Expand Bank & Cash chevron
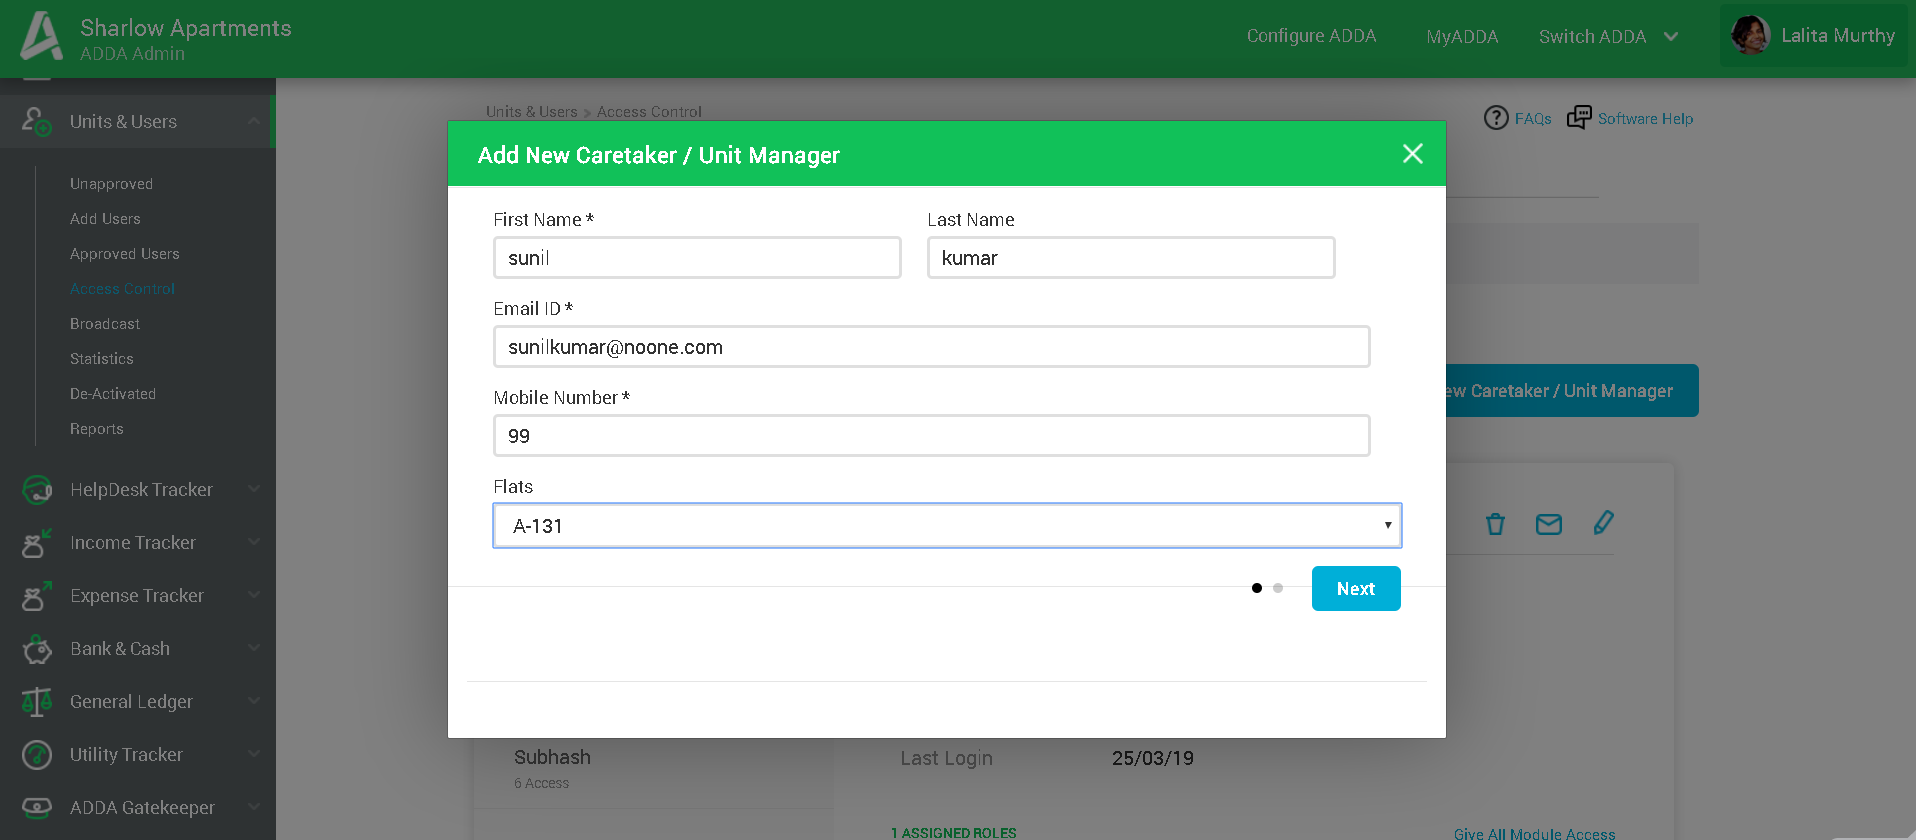 (254, 648)
